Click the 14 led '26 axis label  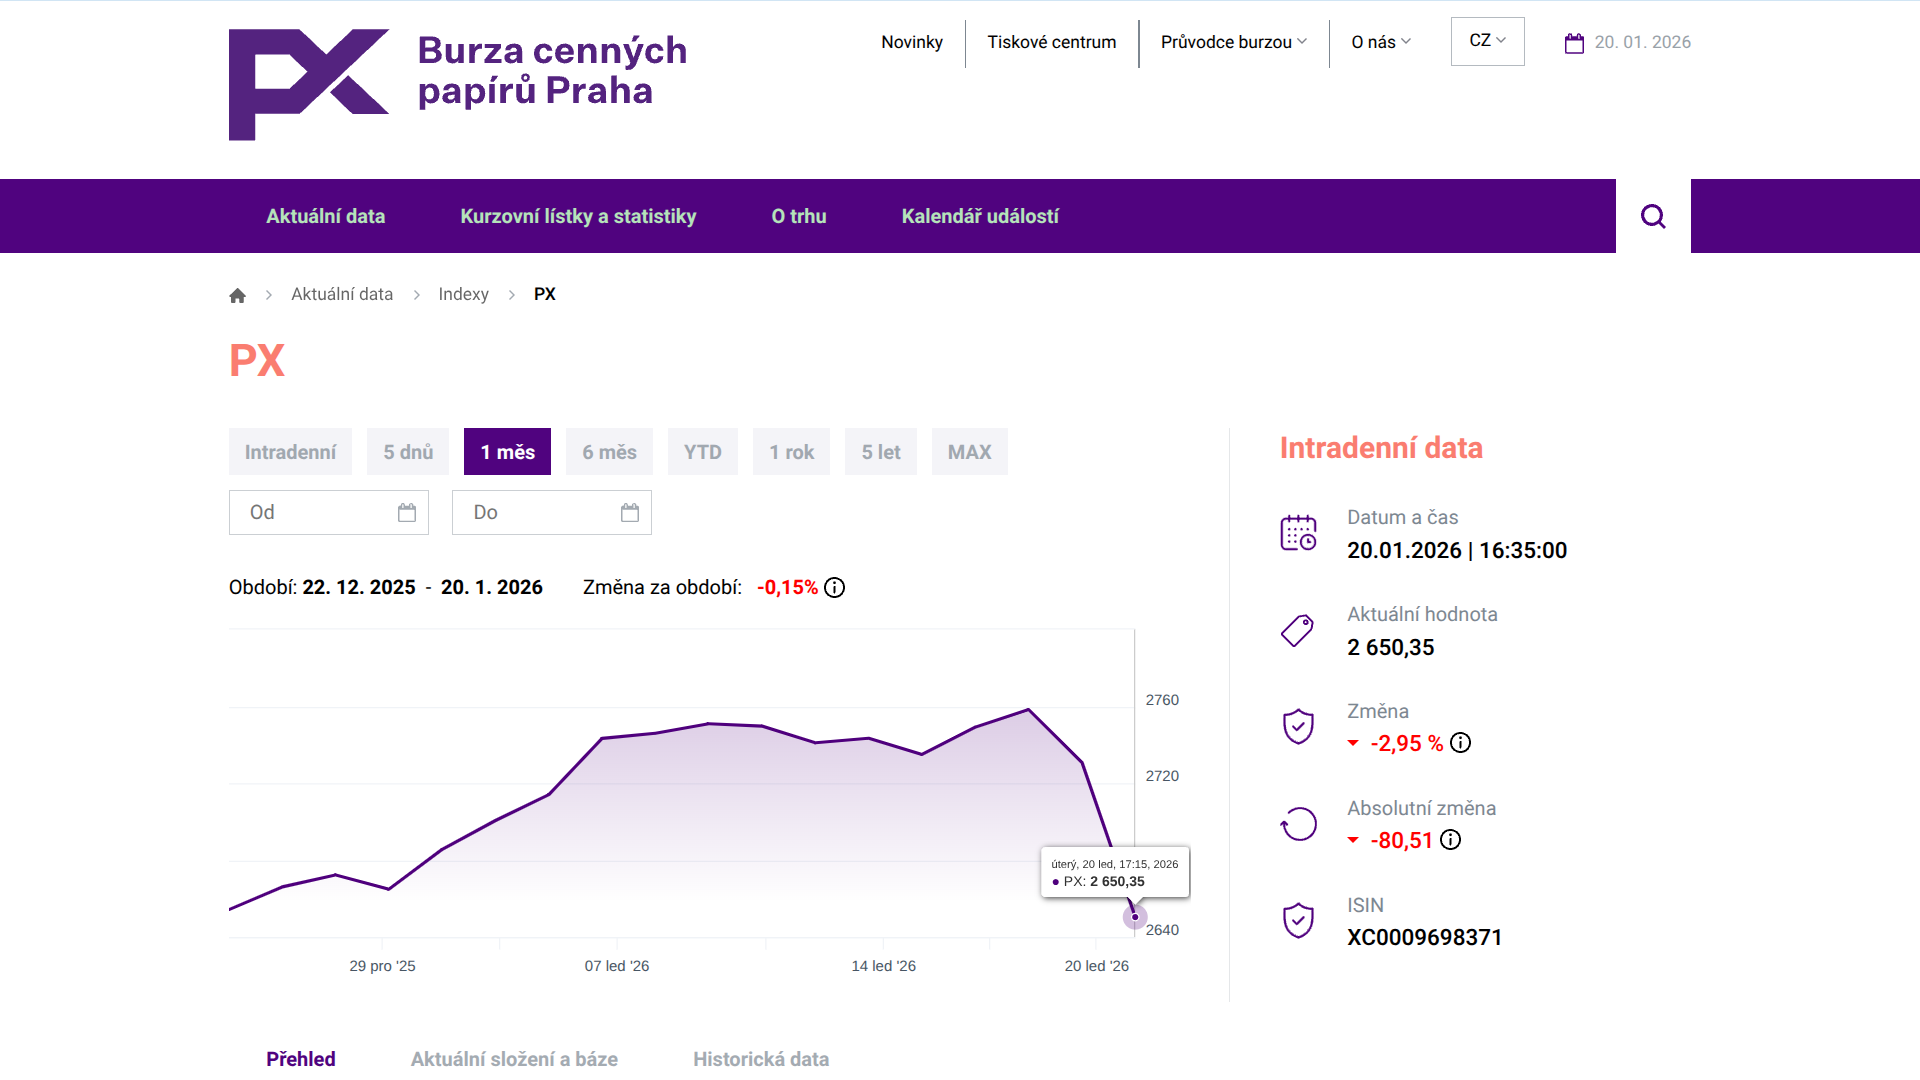pos(884,966)
